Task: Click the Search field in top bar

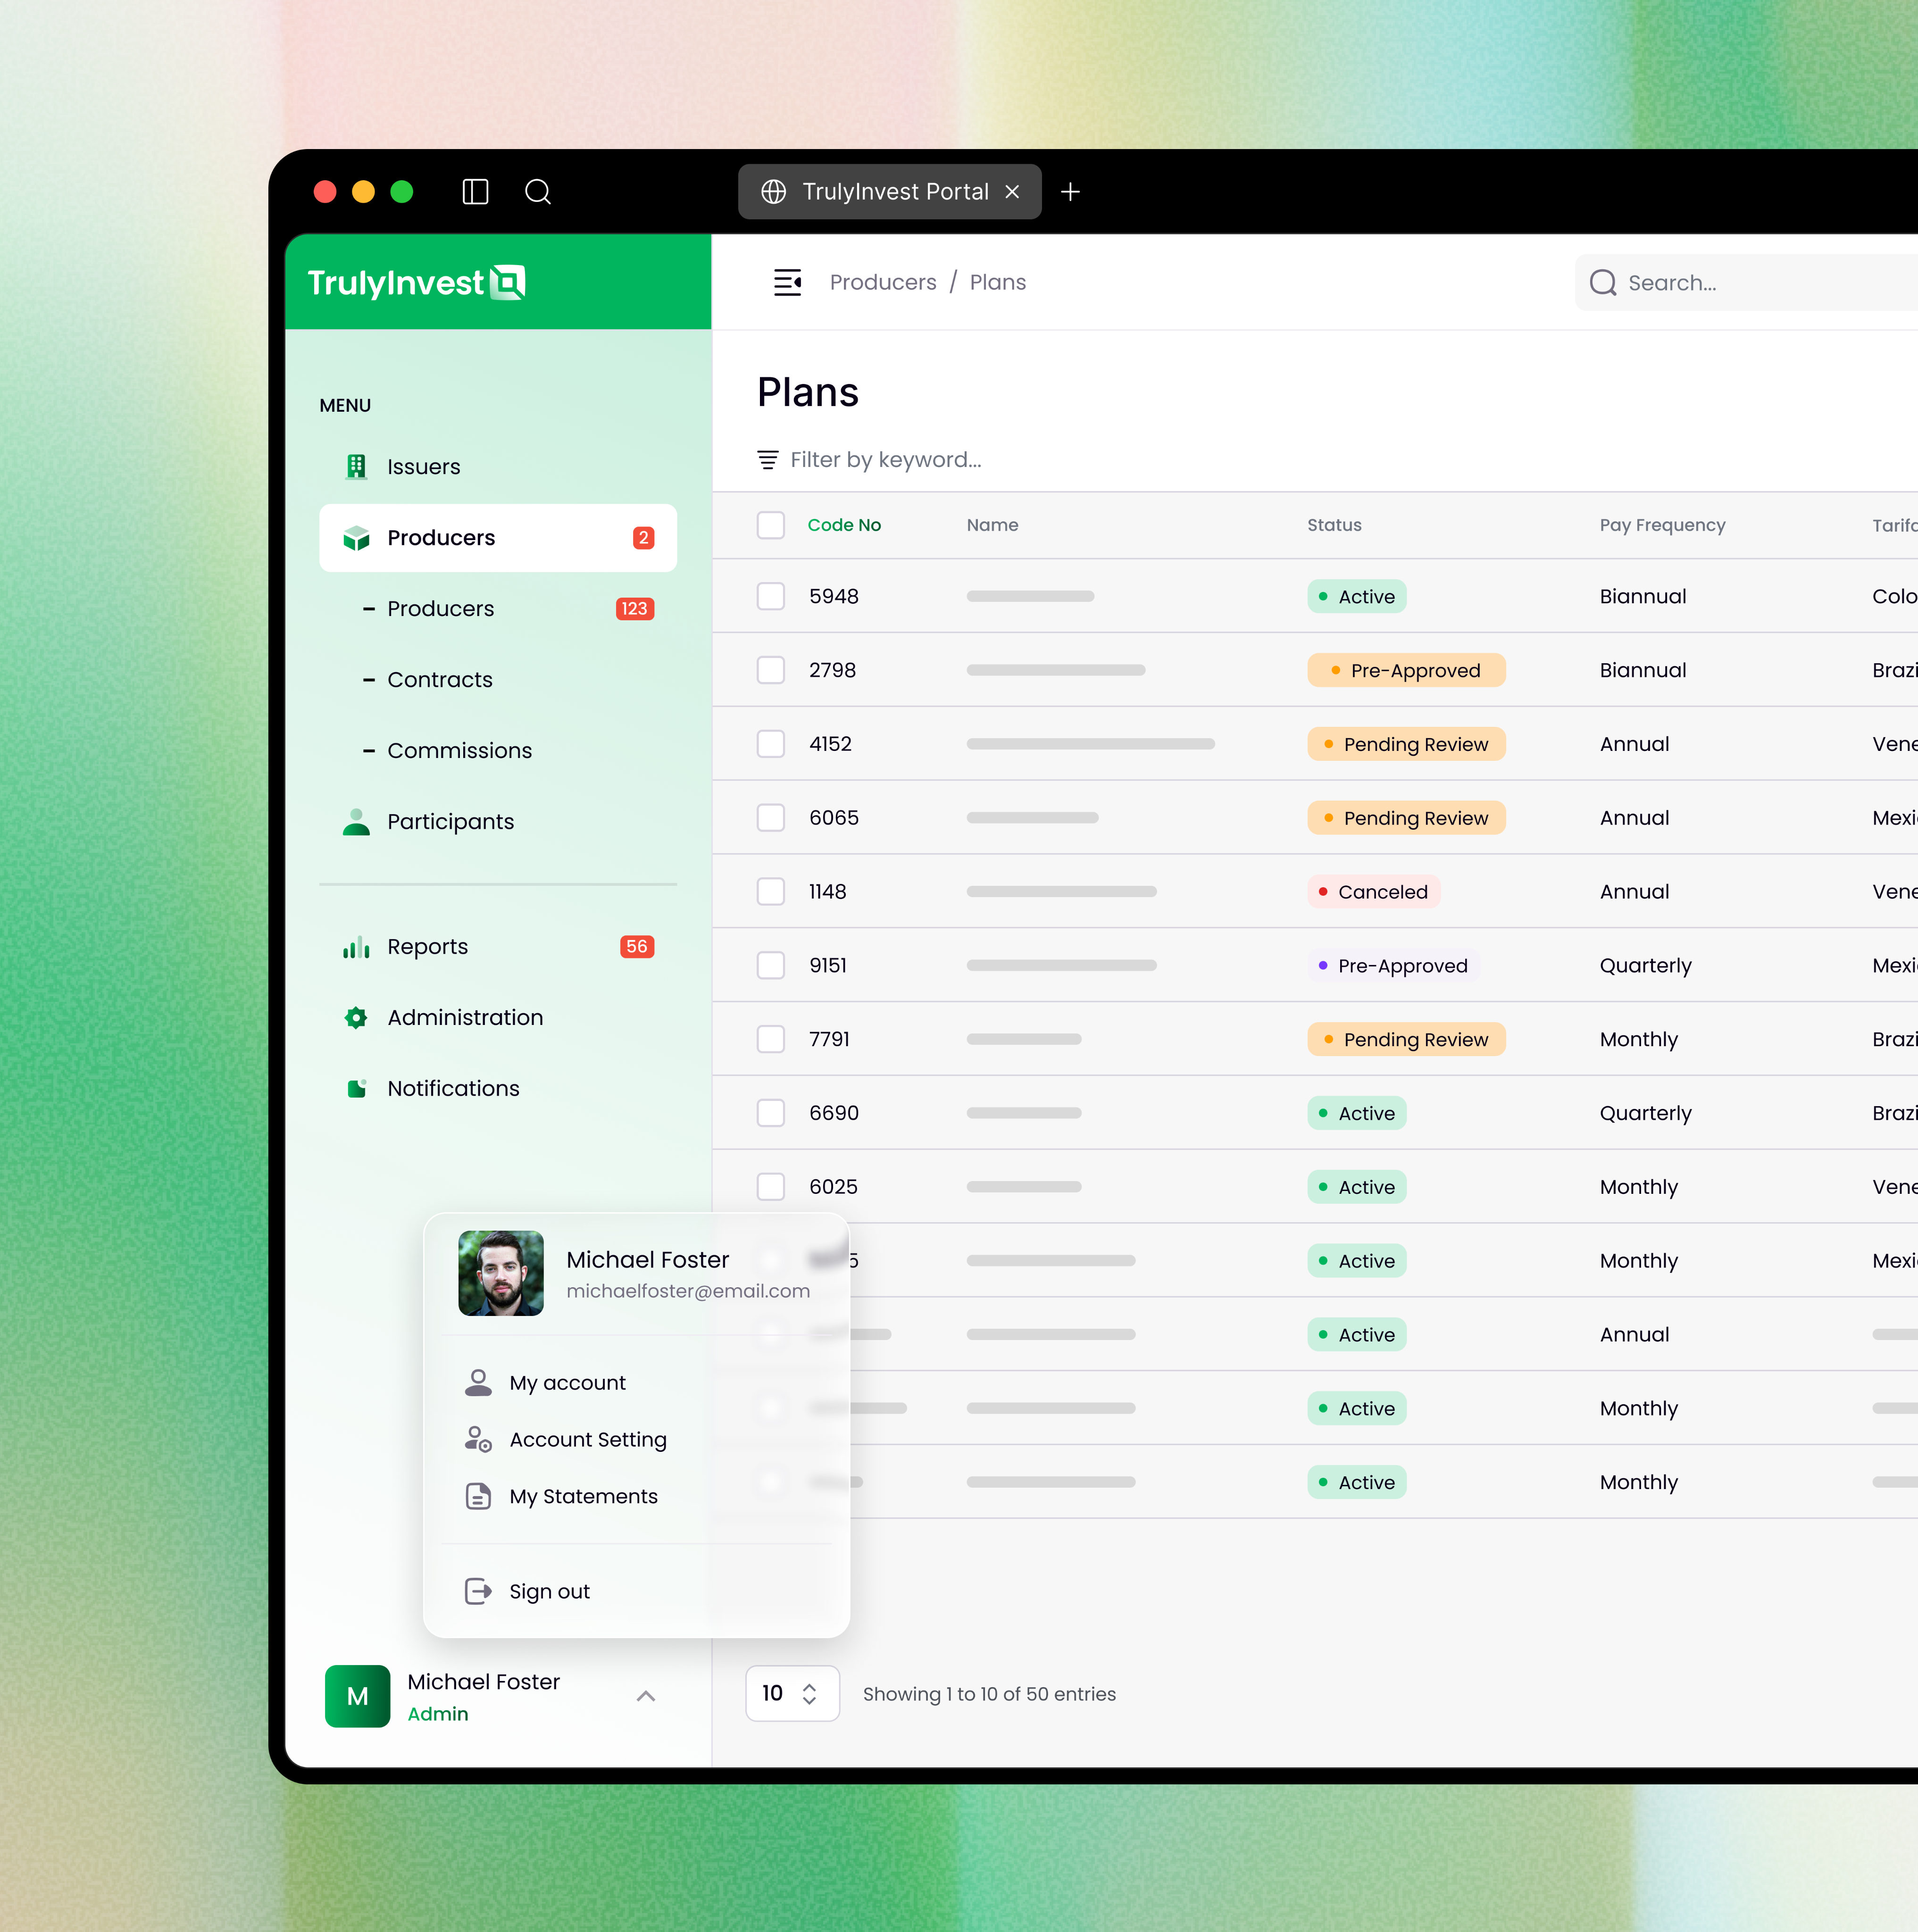Action: [x=1746, y=283]
